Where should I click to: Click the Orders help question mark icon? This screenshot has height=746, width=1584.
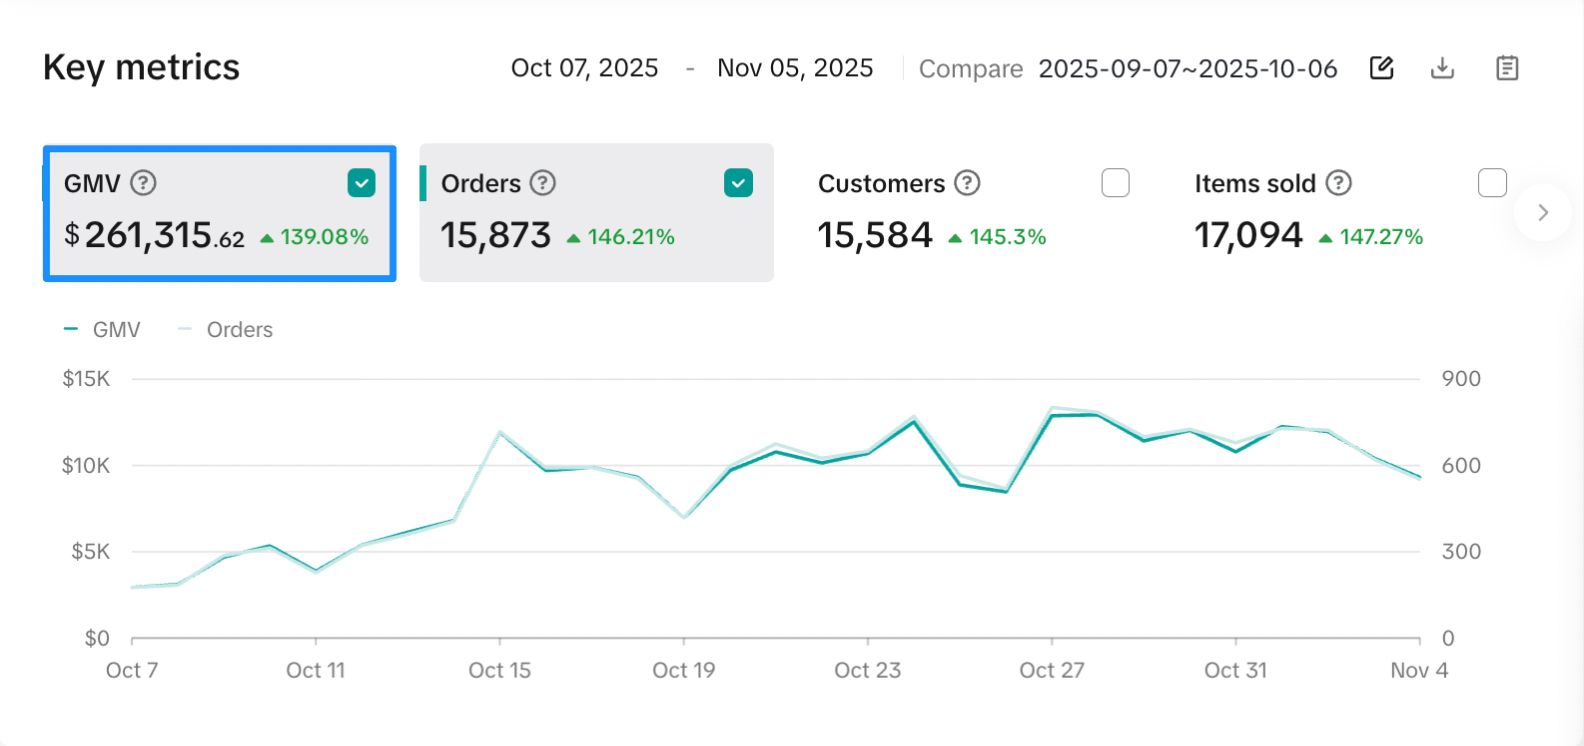pyautogui.click(x=543, y=183)
